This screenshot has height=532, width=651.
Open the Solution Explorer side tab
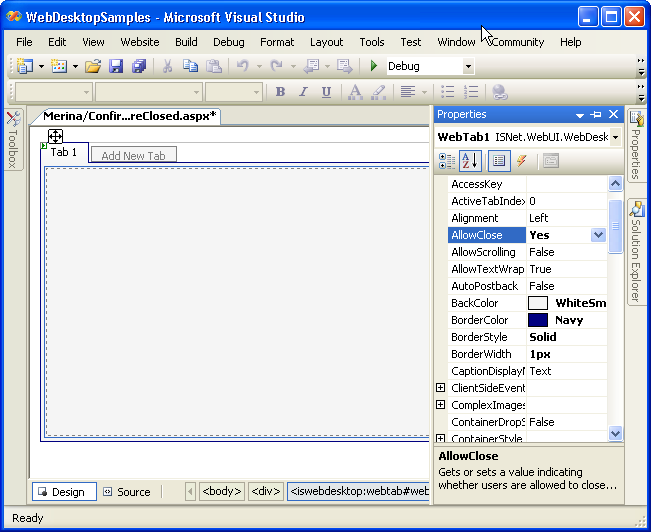(636, 252)
